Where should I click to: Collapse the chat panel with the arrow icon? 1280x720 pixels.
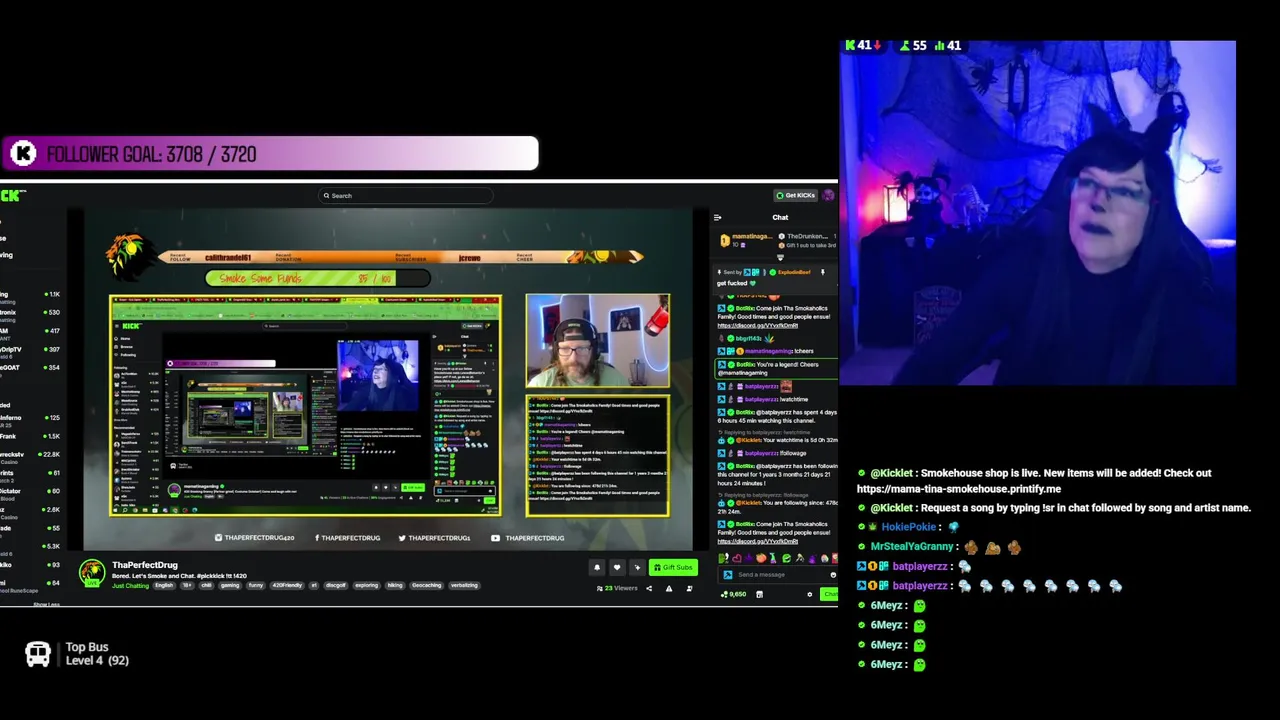tap(717, 217)
